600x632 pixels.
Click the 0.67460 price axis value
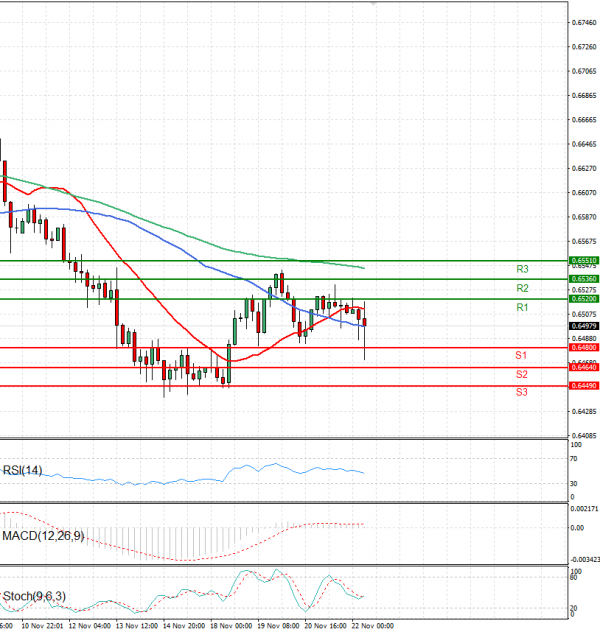(584, 23)
